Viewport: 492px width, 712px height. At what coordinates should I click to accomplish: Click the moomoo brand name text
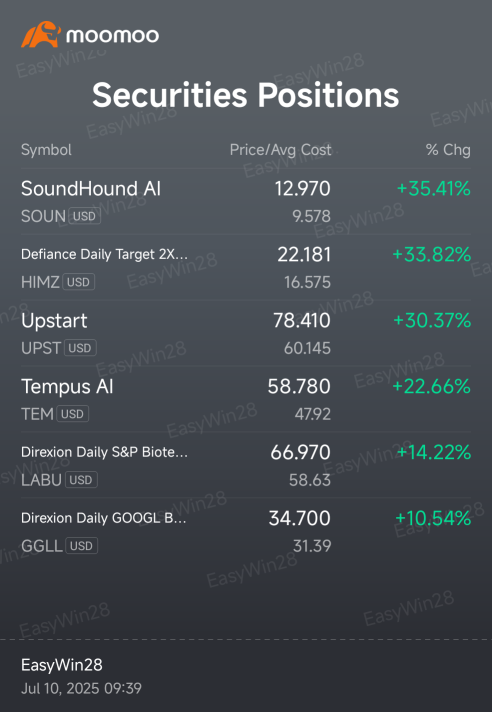click(x=113, y=35)
